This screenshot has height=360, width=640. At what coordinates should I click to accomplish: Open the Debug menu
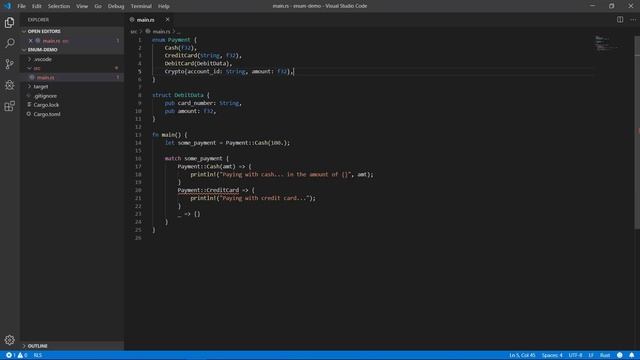(x=116, y=6)
